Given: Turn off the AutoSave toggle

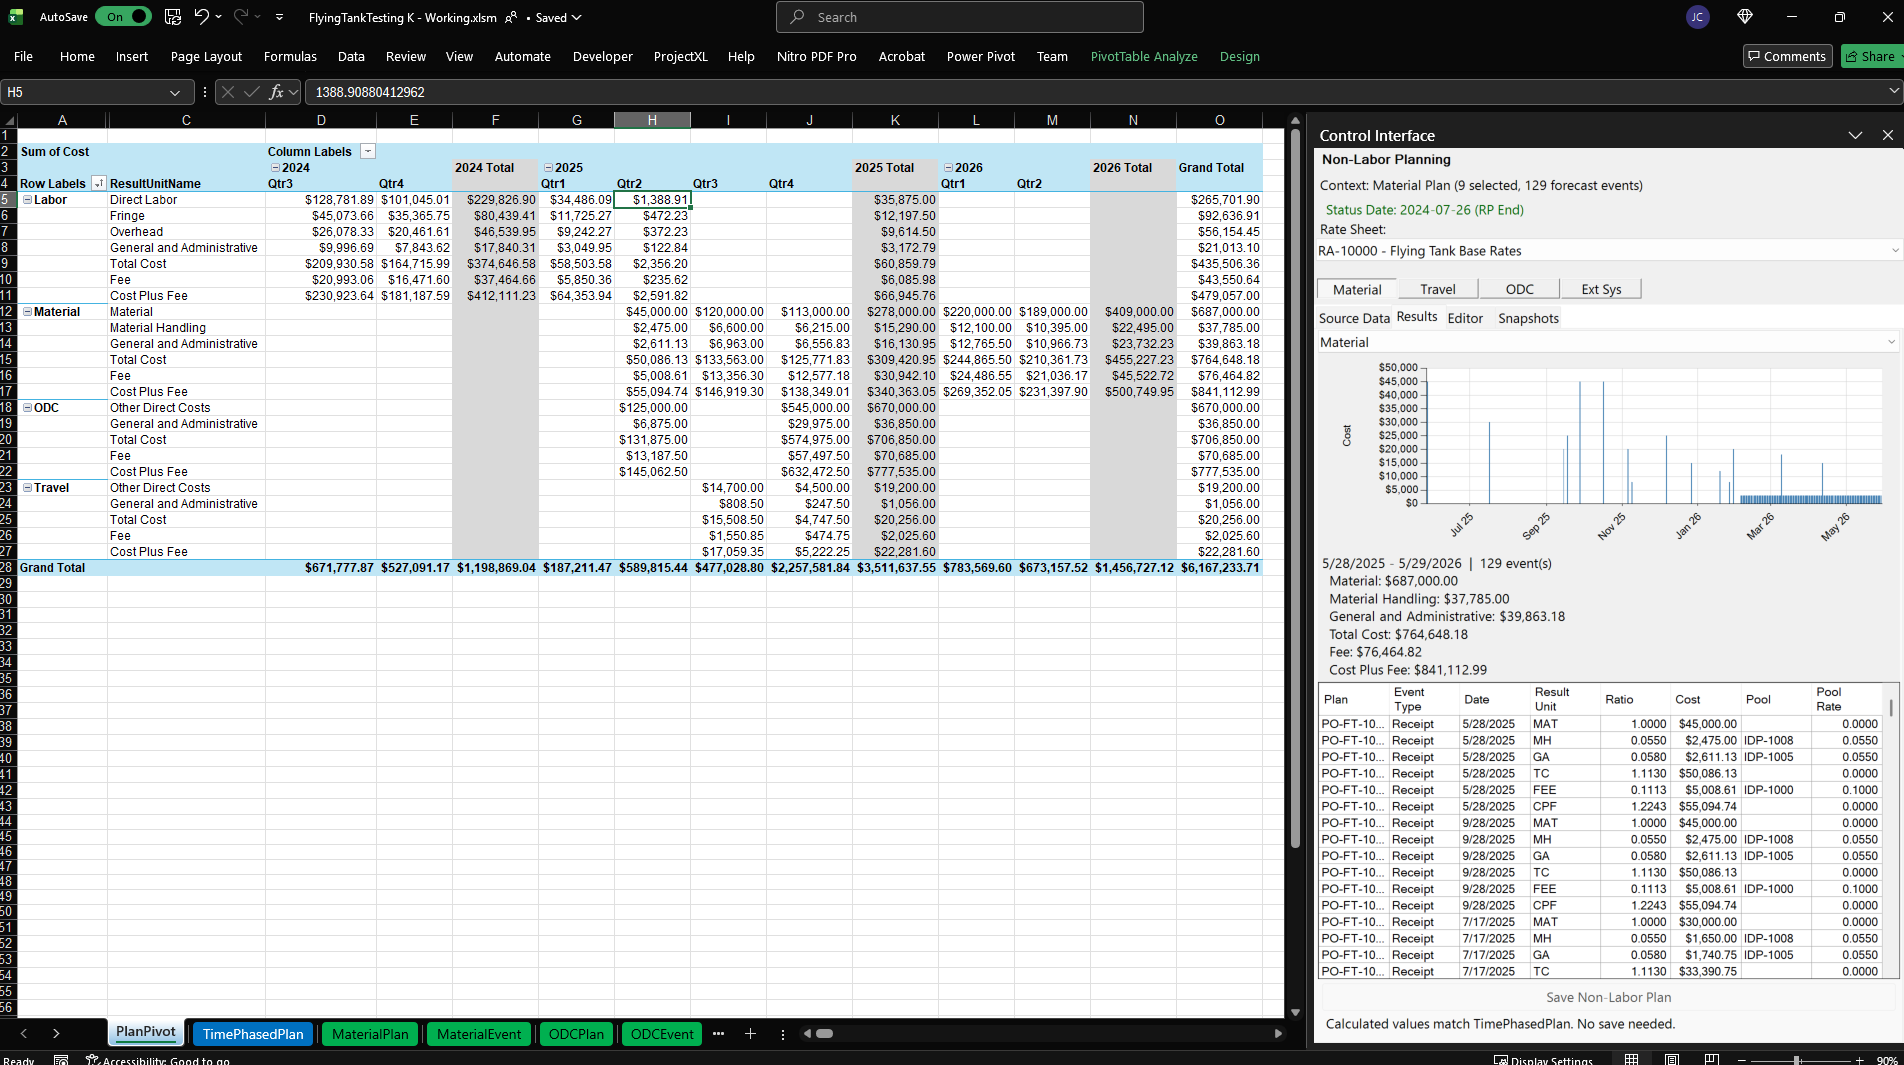Looking at the screenshot, I should (123, 17).
